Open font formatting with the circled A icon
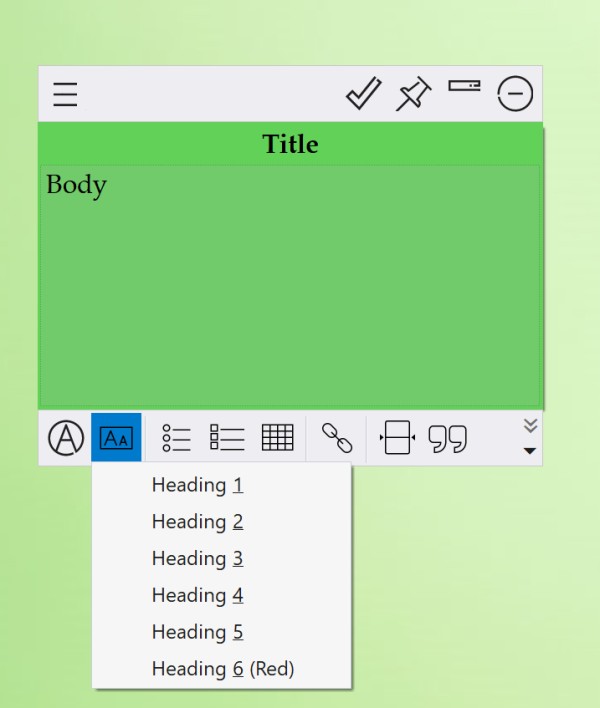The width and height of the screenshot is (600, 708). tap(66, 438)
